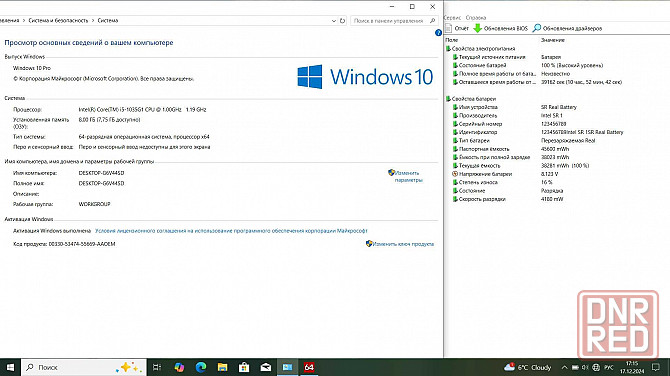Click the network globe tray icon
Image resolution: width=670 pixels, height=376 pixels.
tap(596, 367)
